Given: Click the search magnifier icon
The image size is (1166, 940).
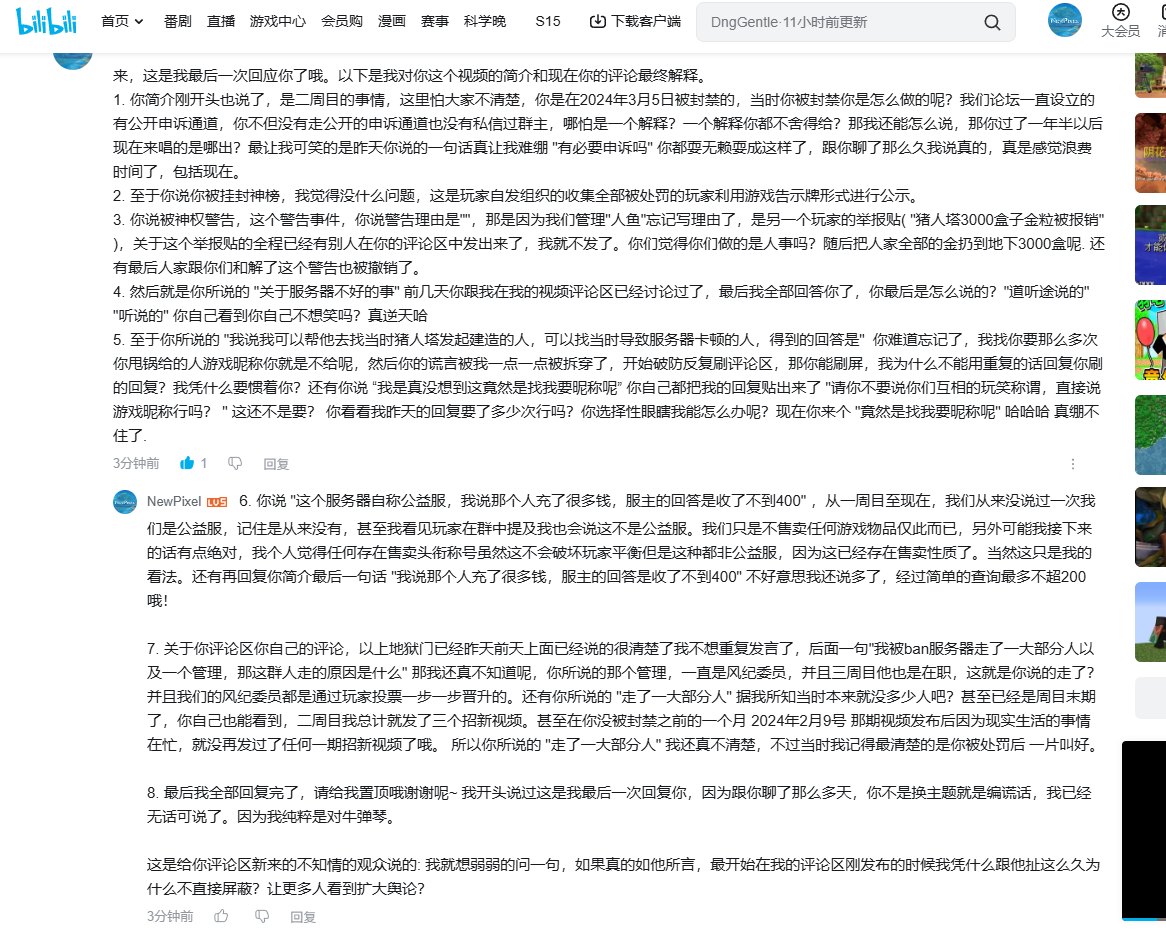Looking at the screenshot, I should point(991,22).
